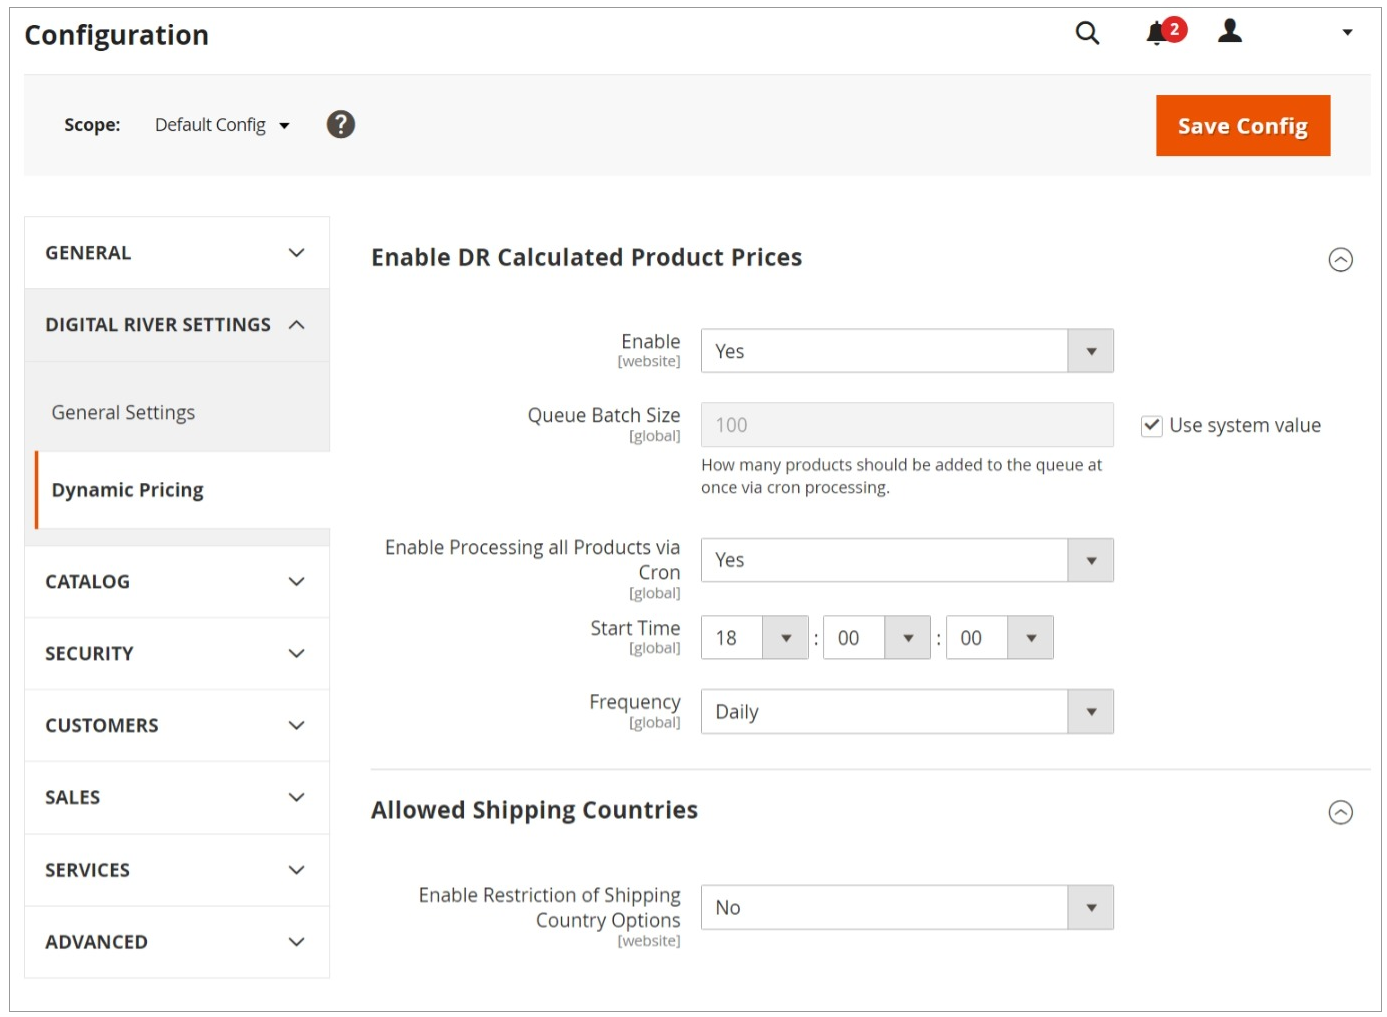Open the scope help question mark icon
This screenshot has width=1387, height=1017.
coord(341,125)
